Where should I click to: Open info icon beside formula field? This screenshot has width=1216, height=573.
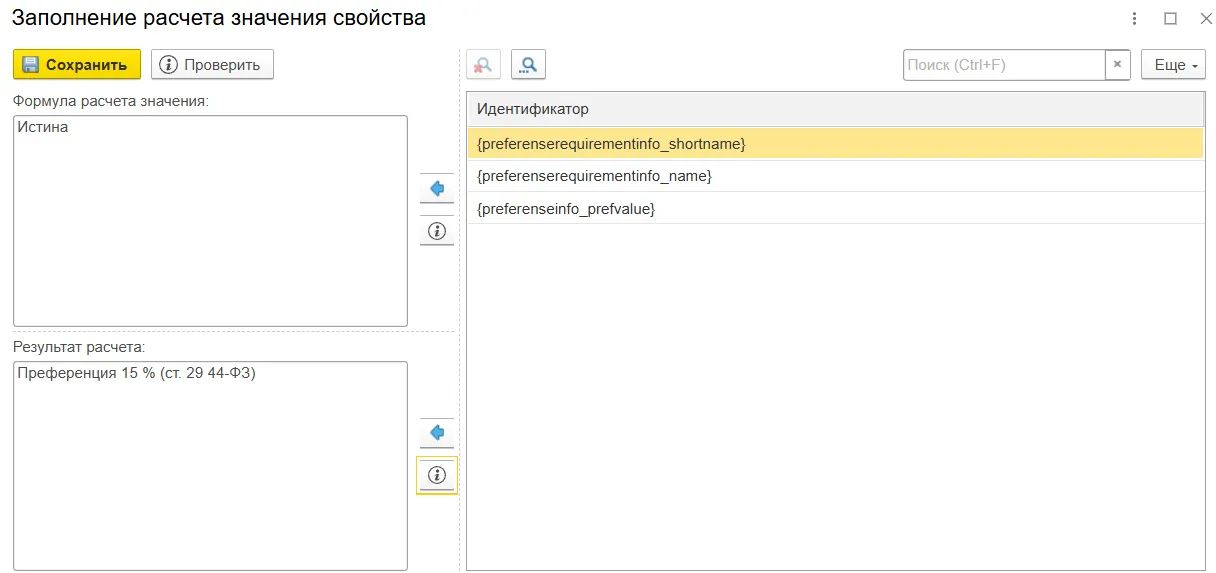[437, 231]
